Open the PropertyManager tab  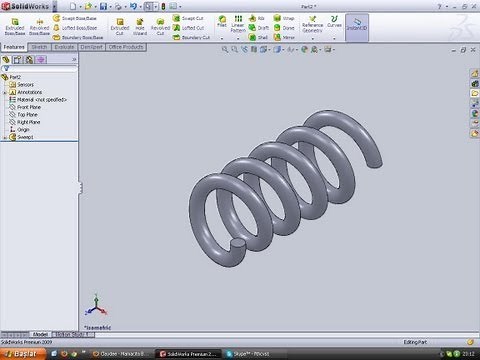[17, 60]
